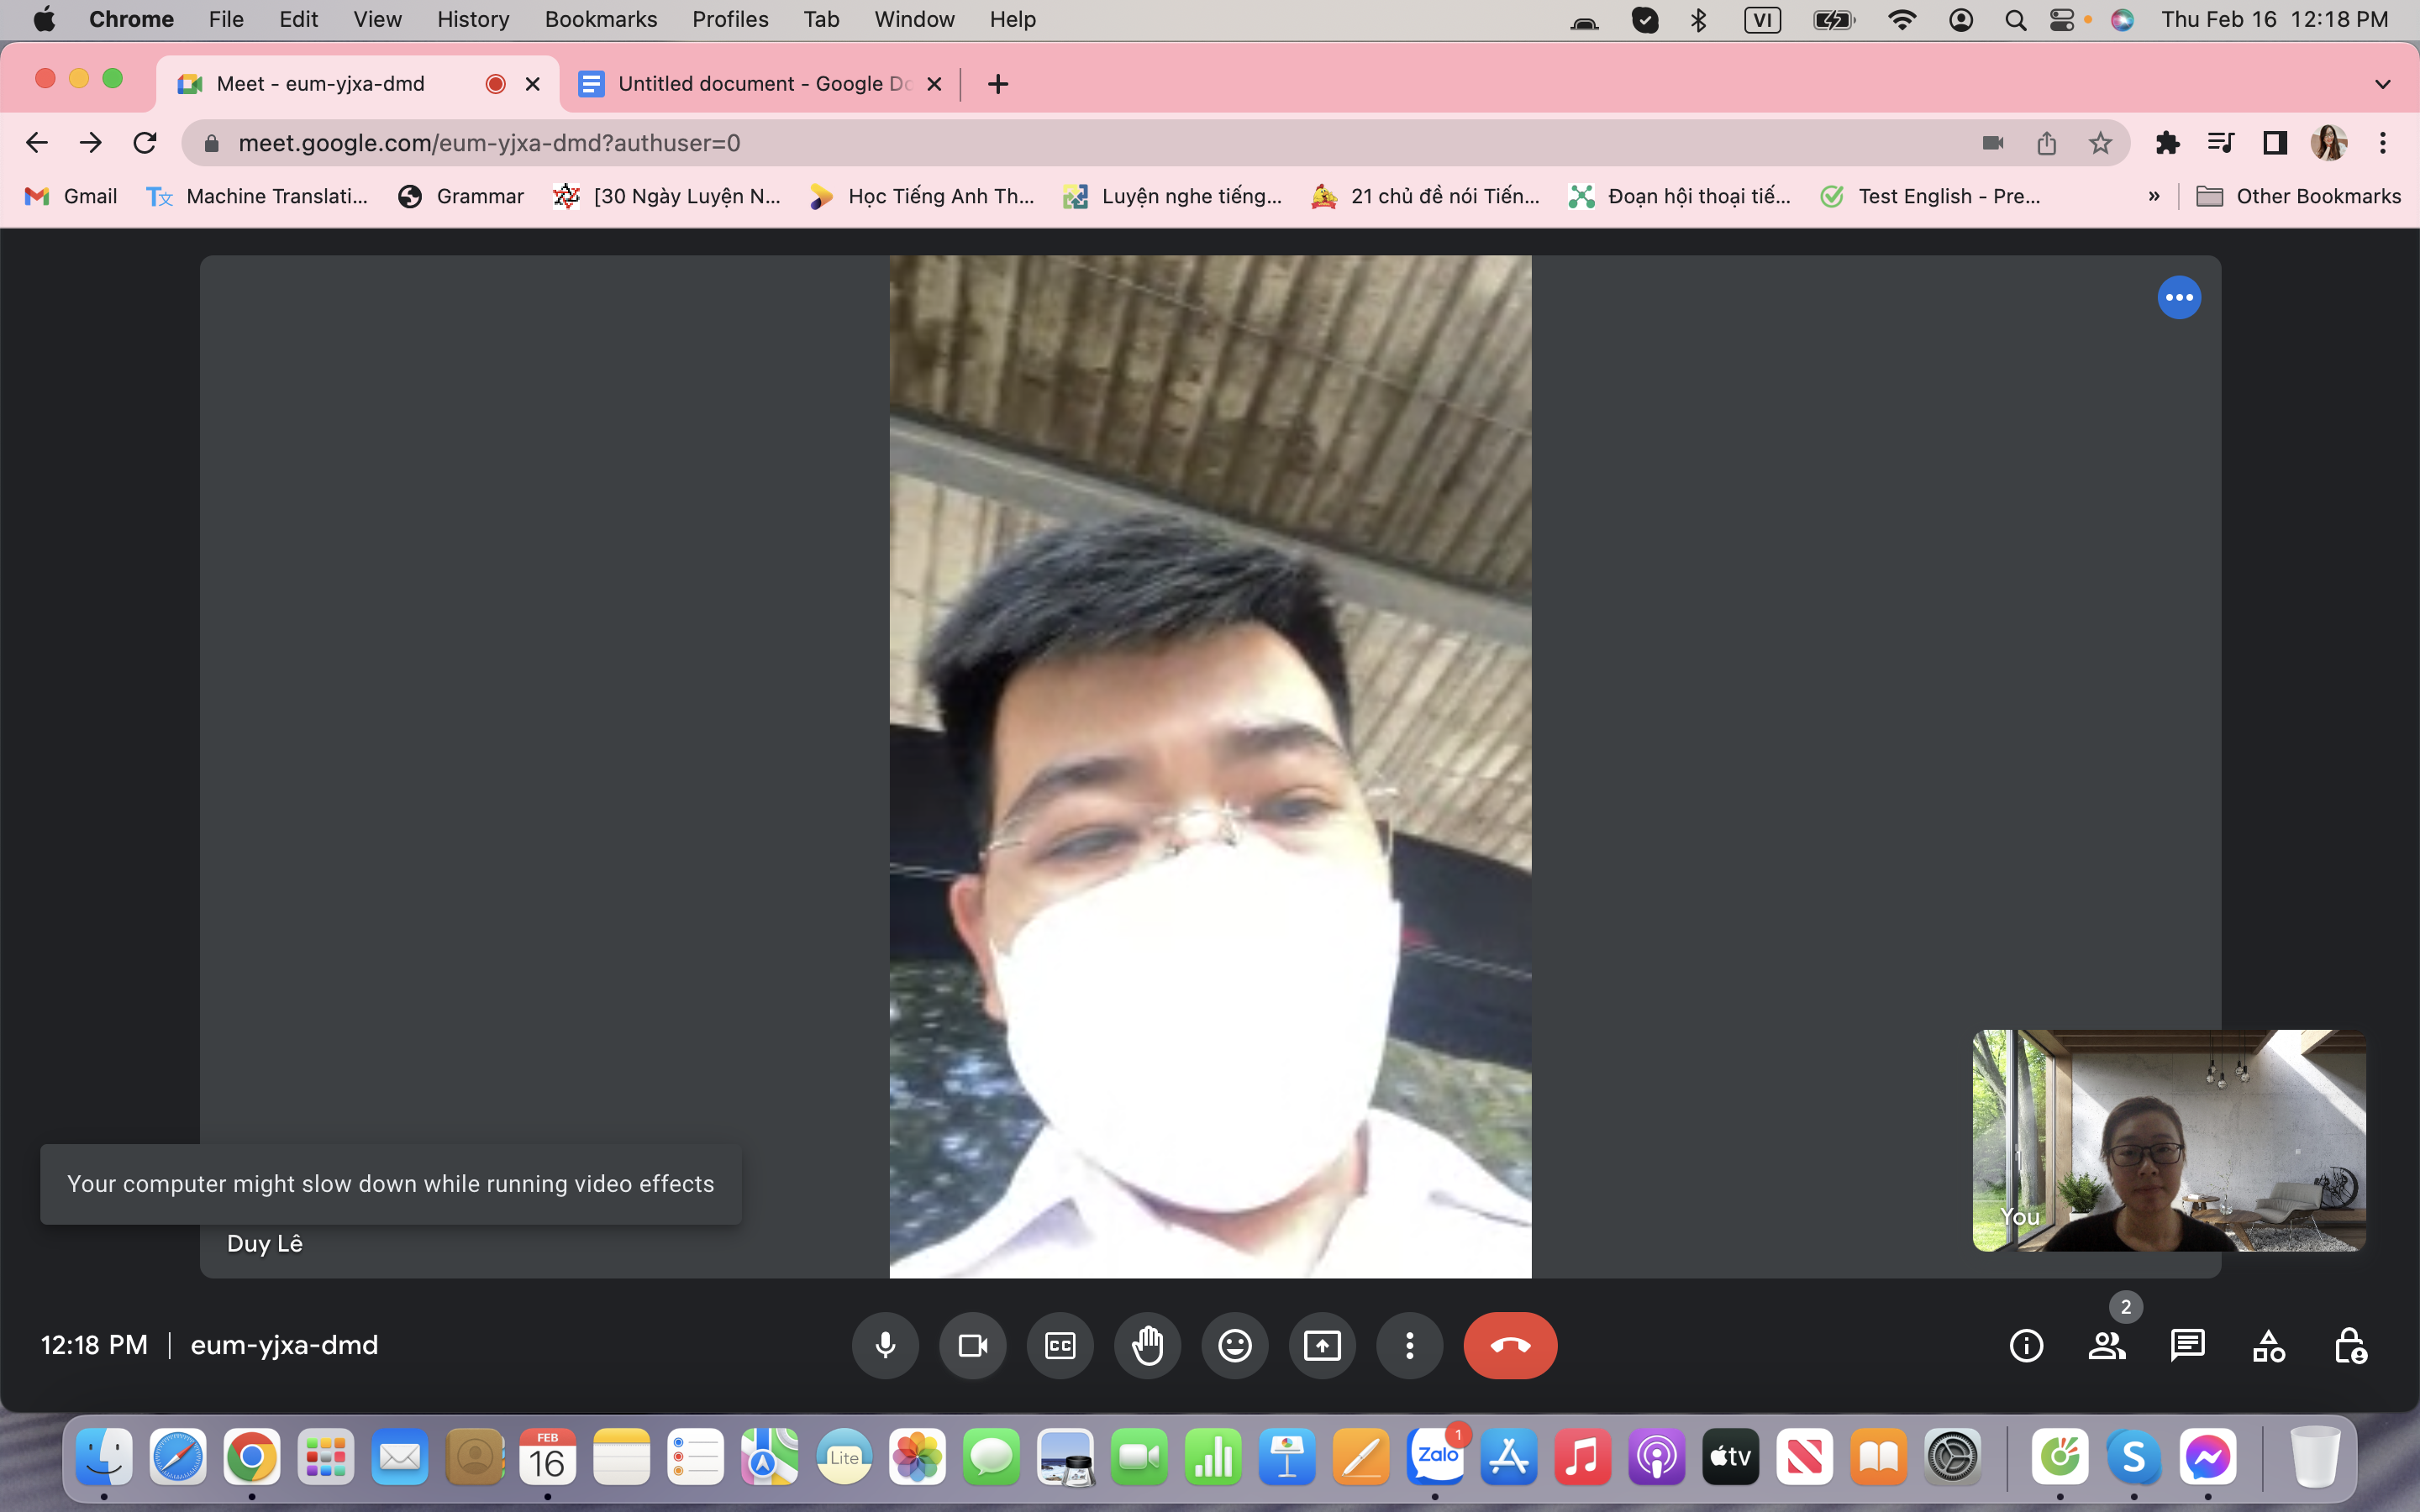
Task: Switch the VI input source menu
Action: click(x=1762, y=20)
